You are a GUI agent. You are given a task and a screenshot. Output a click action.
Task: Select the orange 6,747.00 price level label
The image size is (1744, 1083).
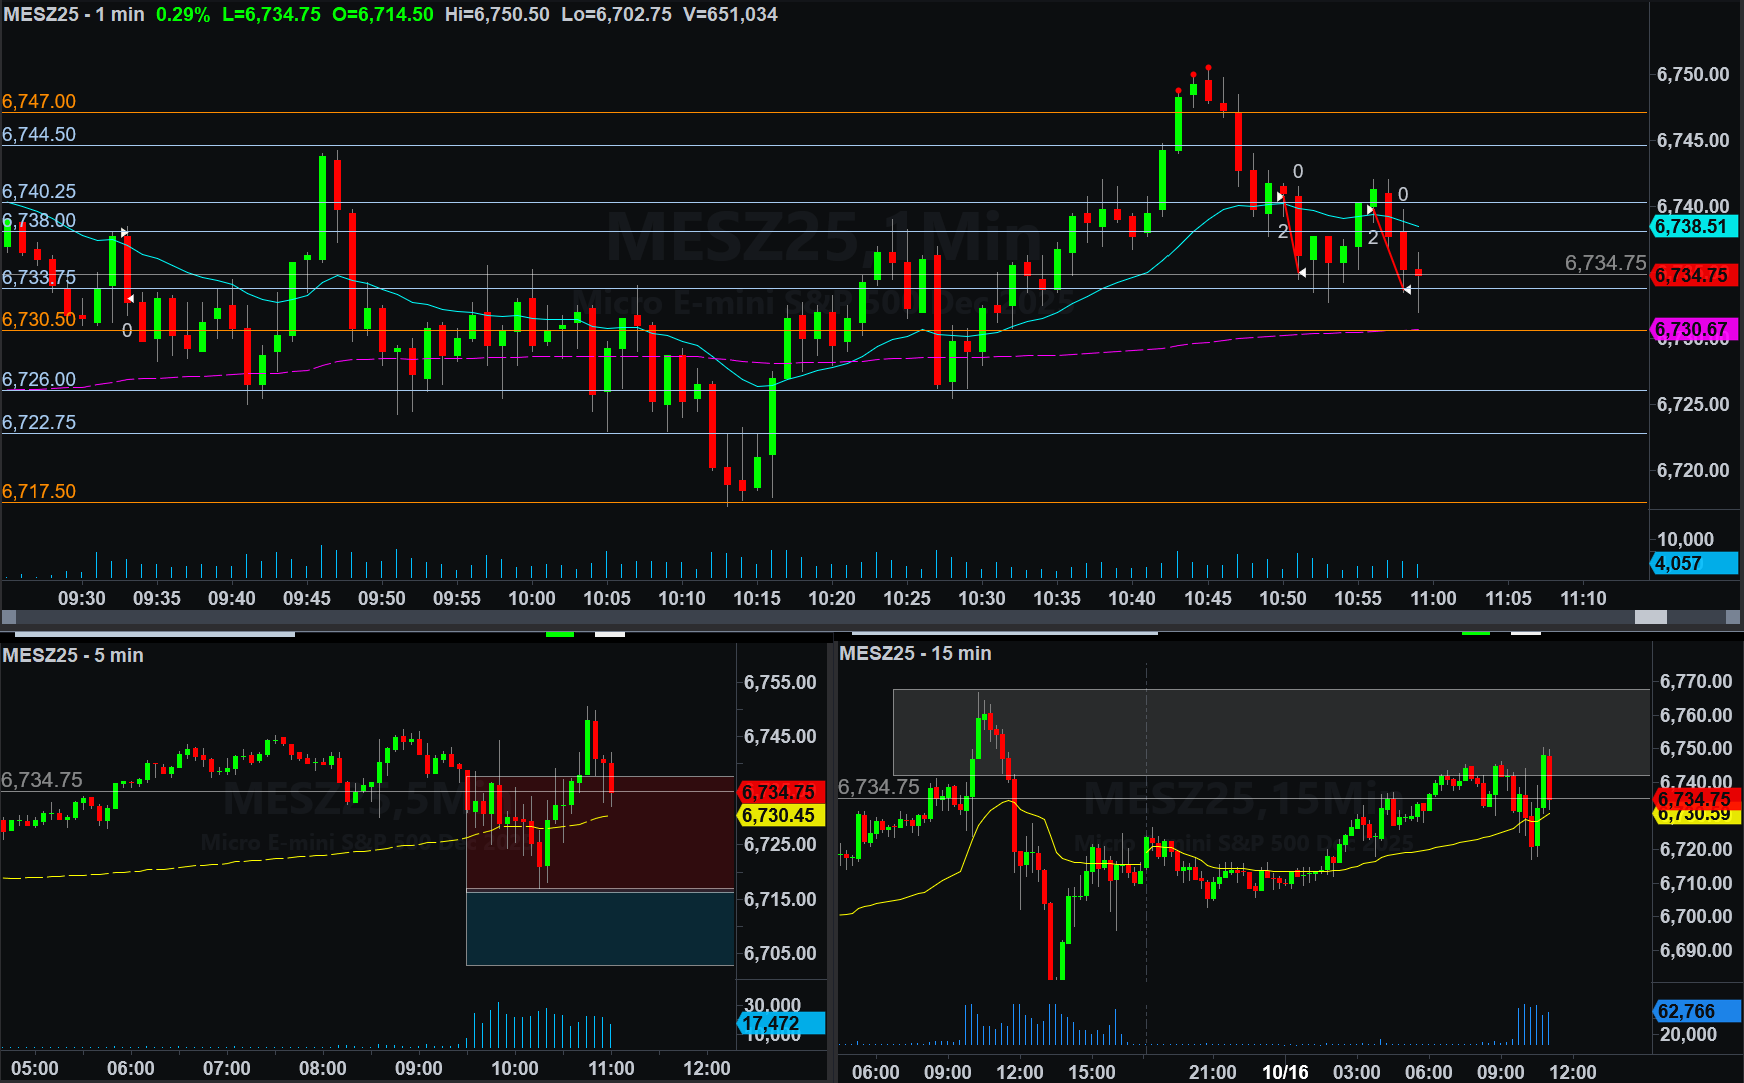click(39, 101)
